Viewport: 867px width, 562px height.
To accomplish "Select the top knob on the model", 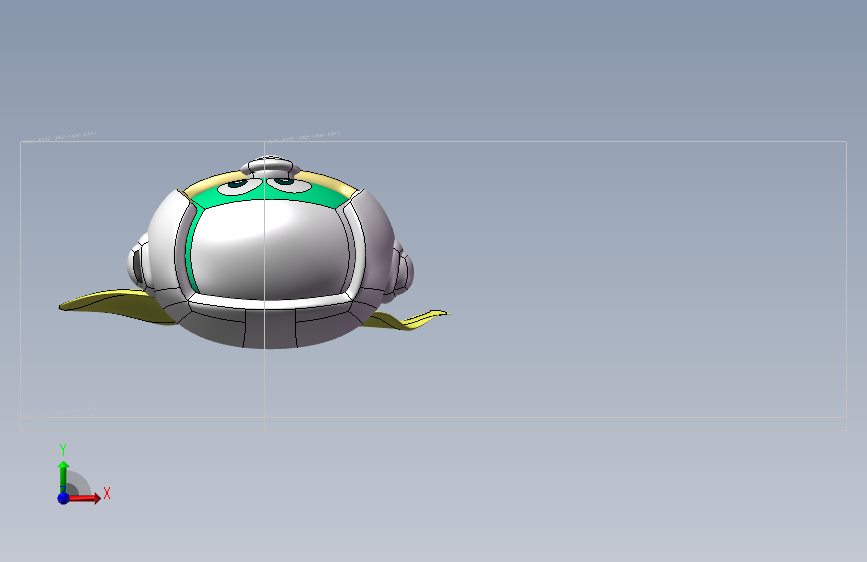I will [x=270, y=165].
